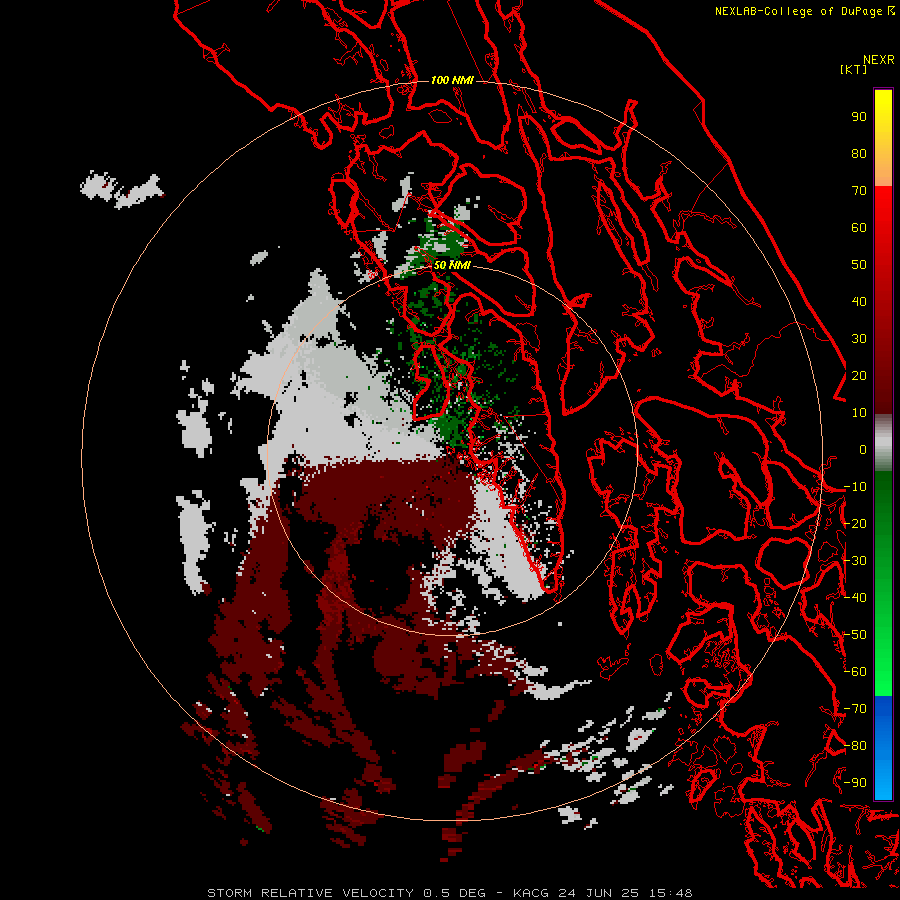
Task: Click the 10 value on the velocity scale
Action: (x=859, y=413)
